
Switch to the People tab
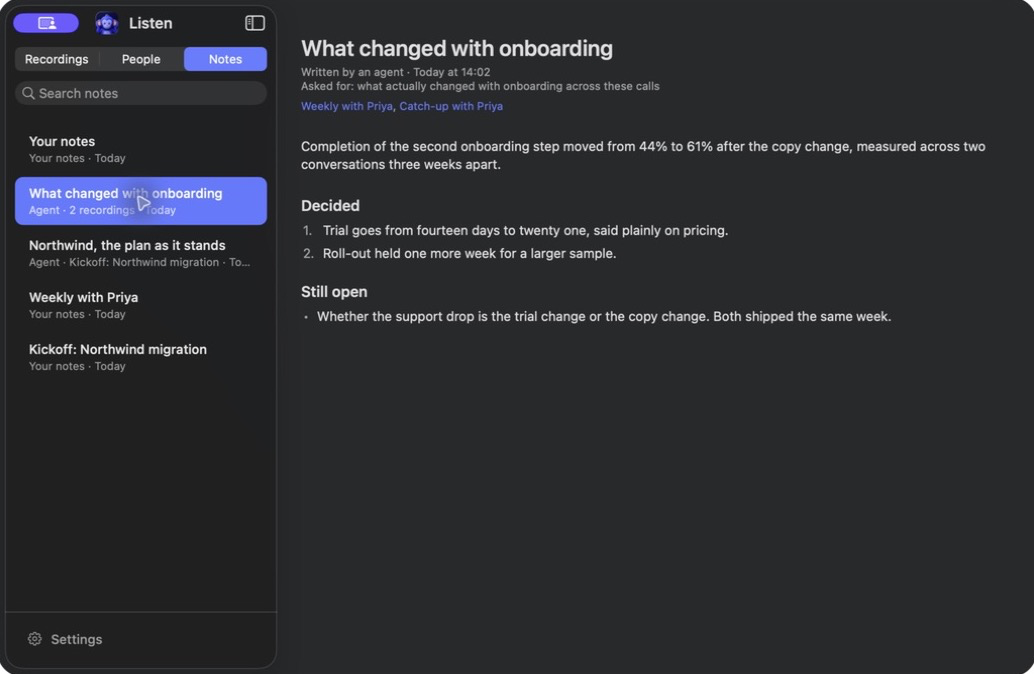tap(141, 59)
